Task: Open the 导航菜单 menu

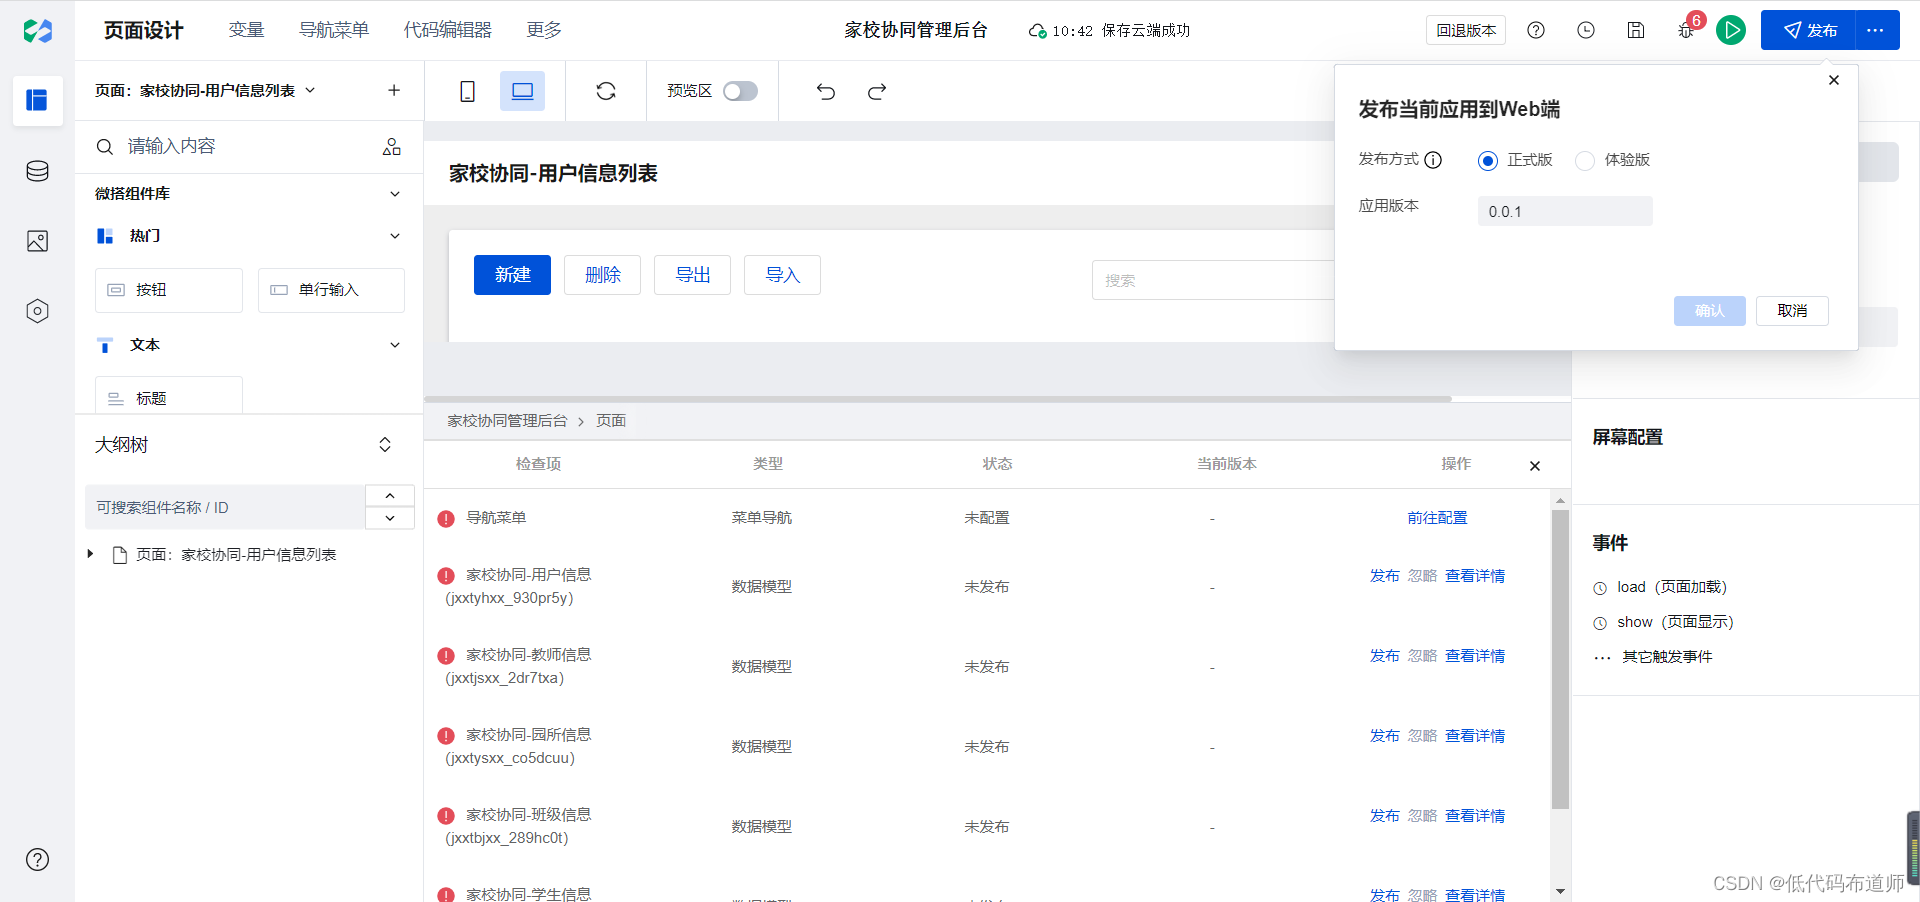Action: pyautogui.click(x=334, y=30)
